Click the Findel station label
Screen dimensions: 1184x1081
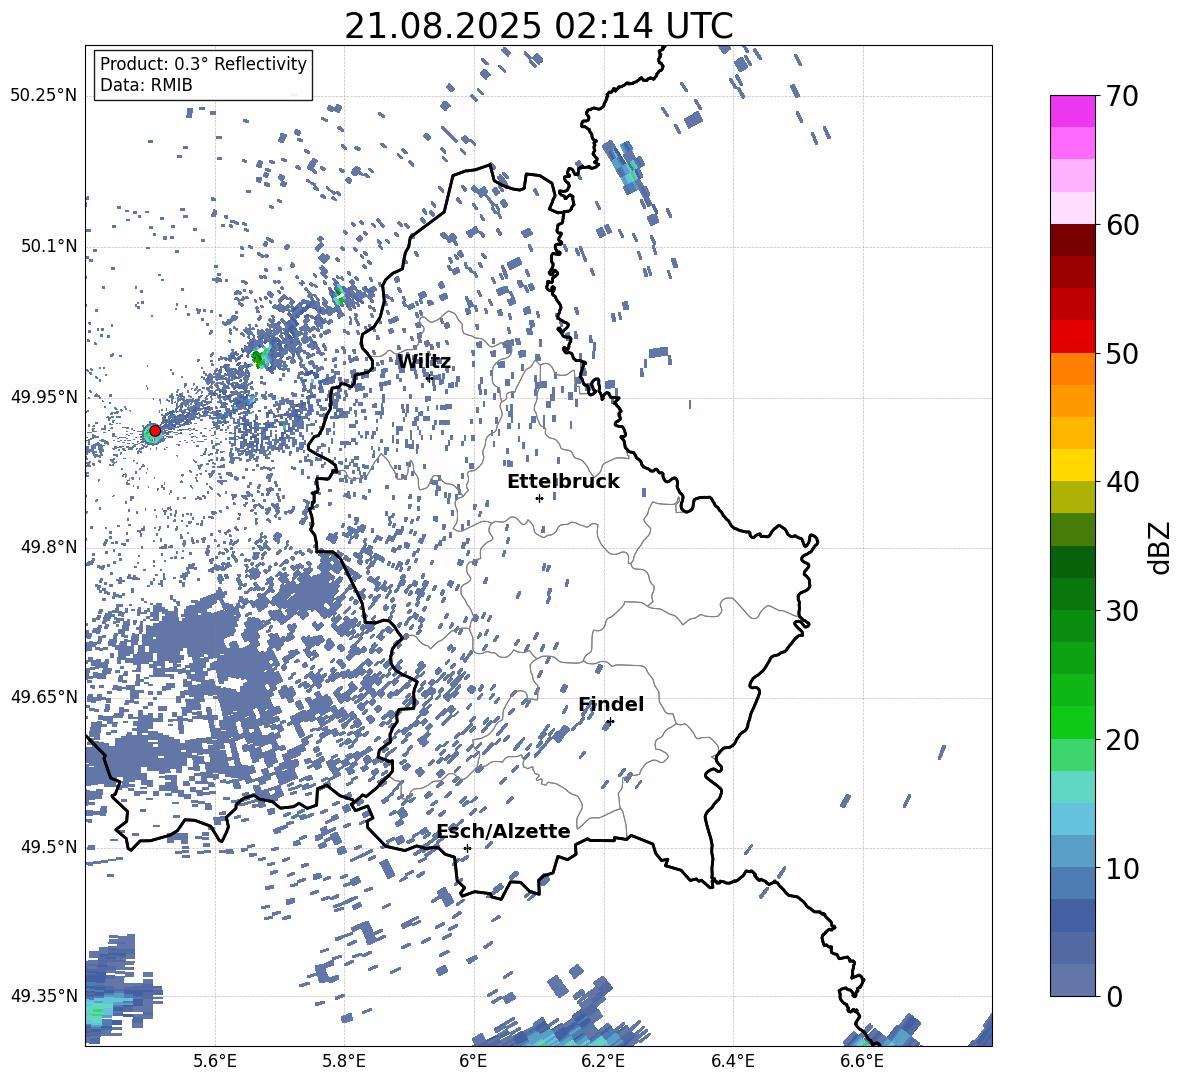pos(611,704)
